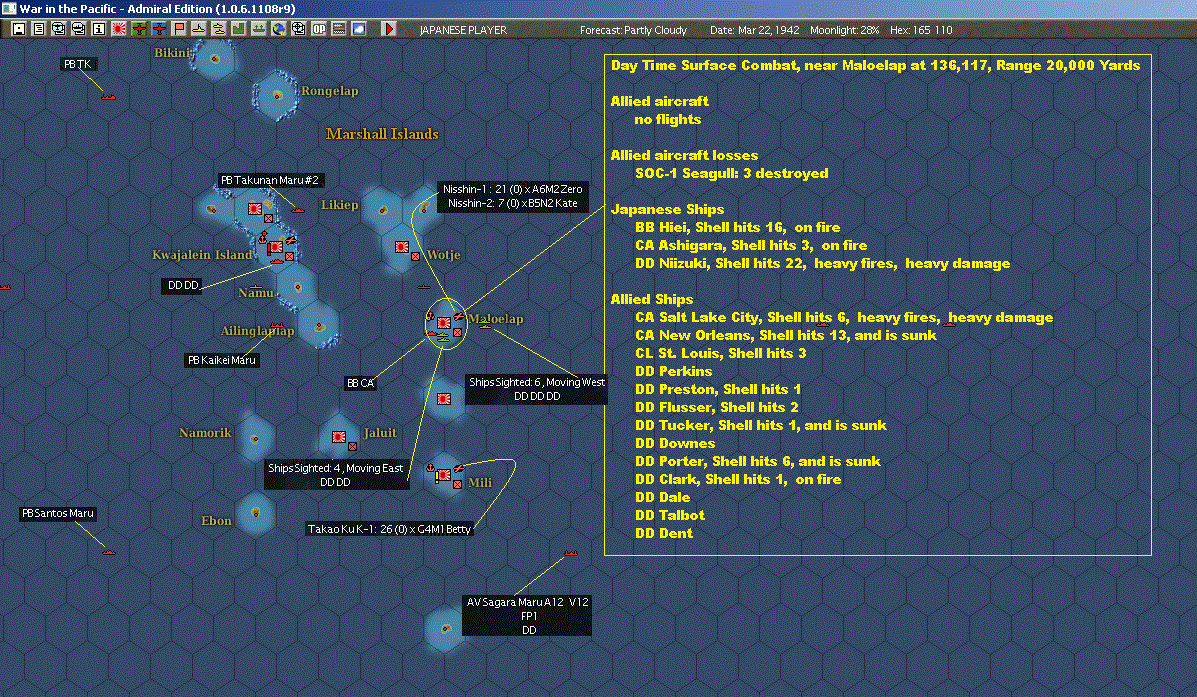Click the red end-turn play arrow
Viewport: 1197px width, 697px height.
point(389,29)
